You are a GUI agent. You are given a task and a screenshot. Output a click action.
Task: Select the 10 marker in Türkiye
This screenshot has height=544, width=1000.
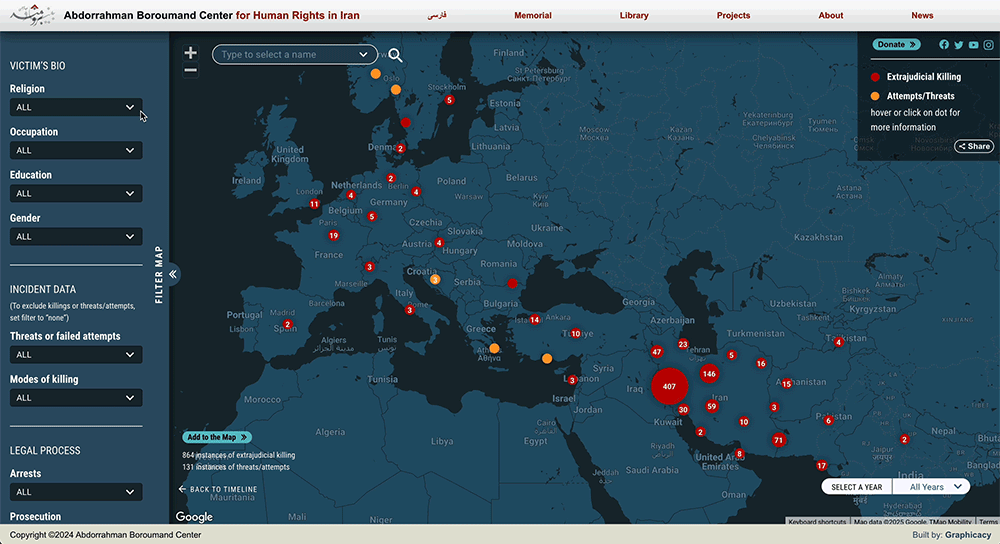575,334
